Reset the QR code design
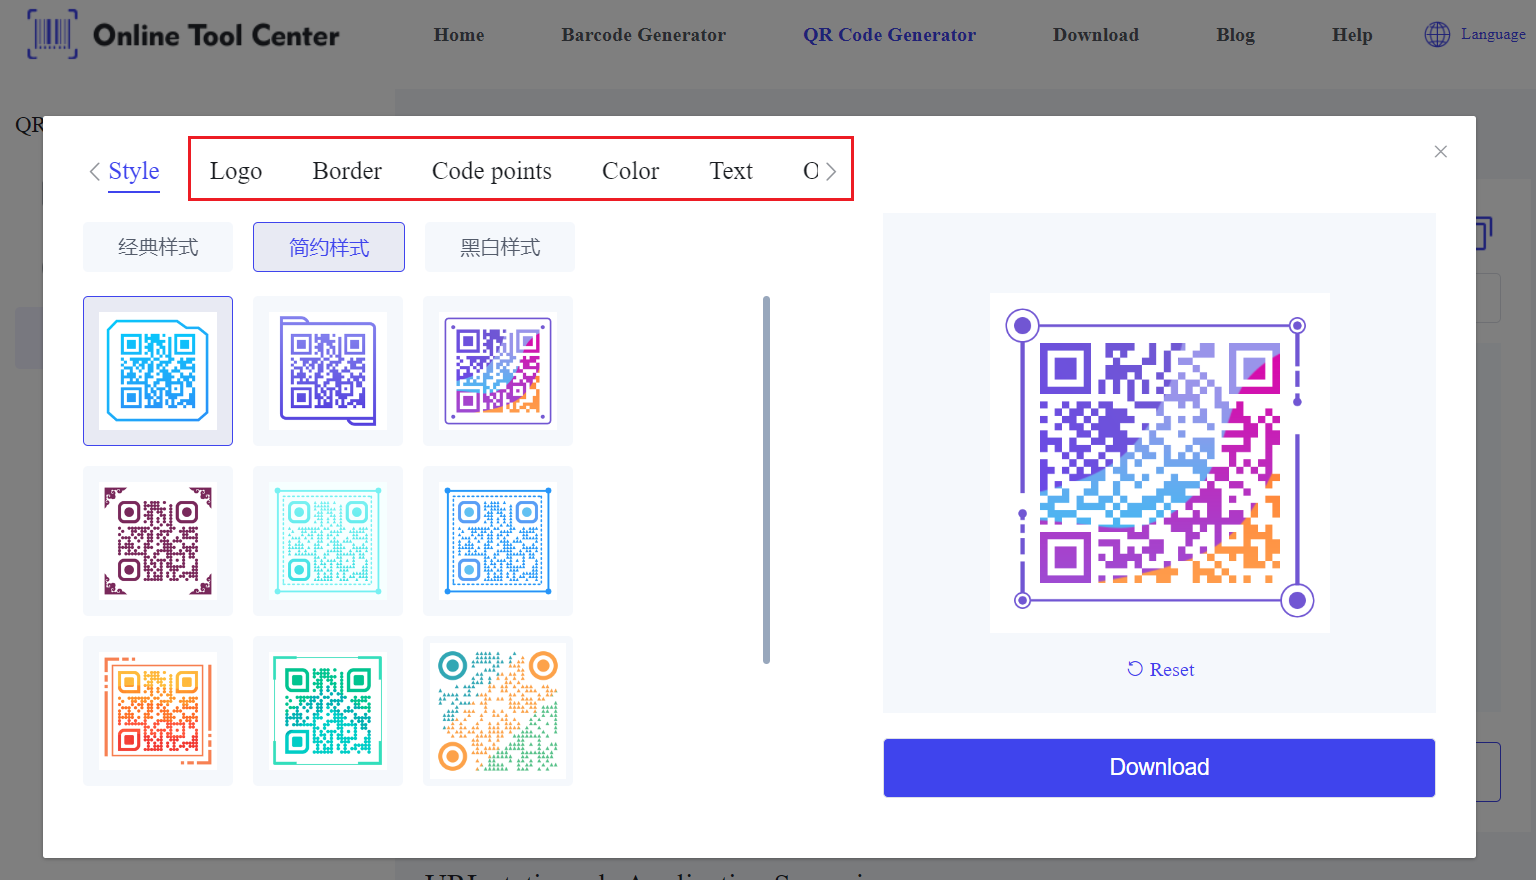Image resolution: width=1536 pixels, height=880 pixels. click(1160, 670)
